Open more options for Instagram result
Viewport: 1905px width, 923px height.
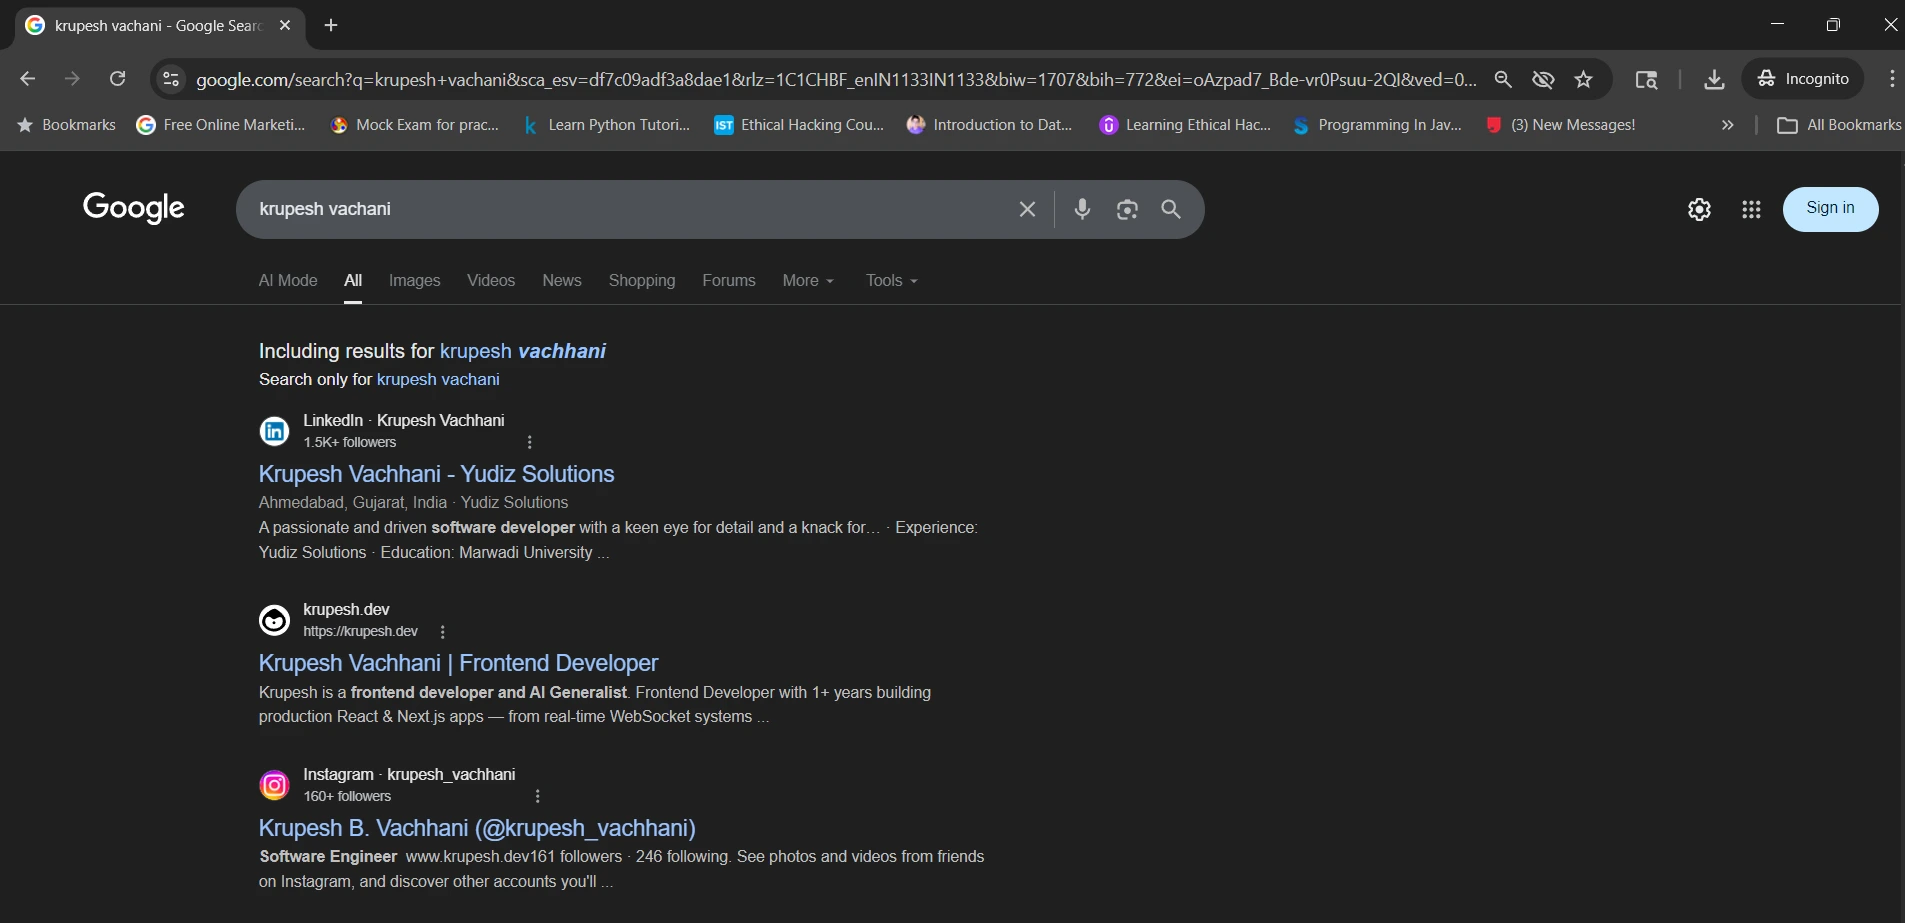click(538, 797)
